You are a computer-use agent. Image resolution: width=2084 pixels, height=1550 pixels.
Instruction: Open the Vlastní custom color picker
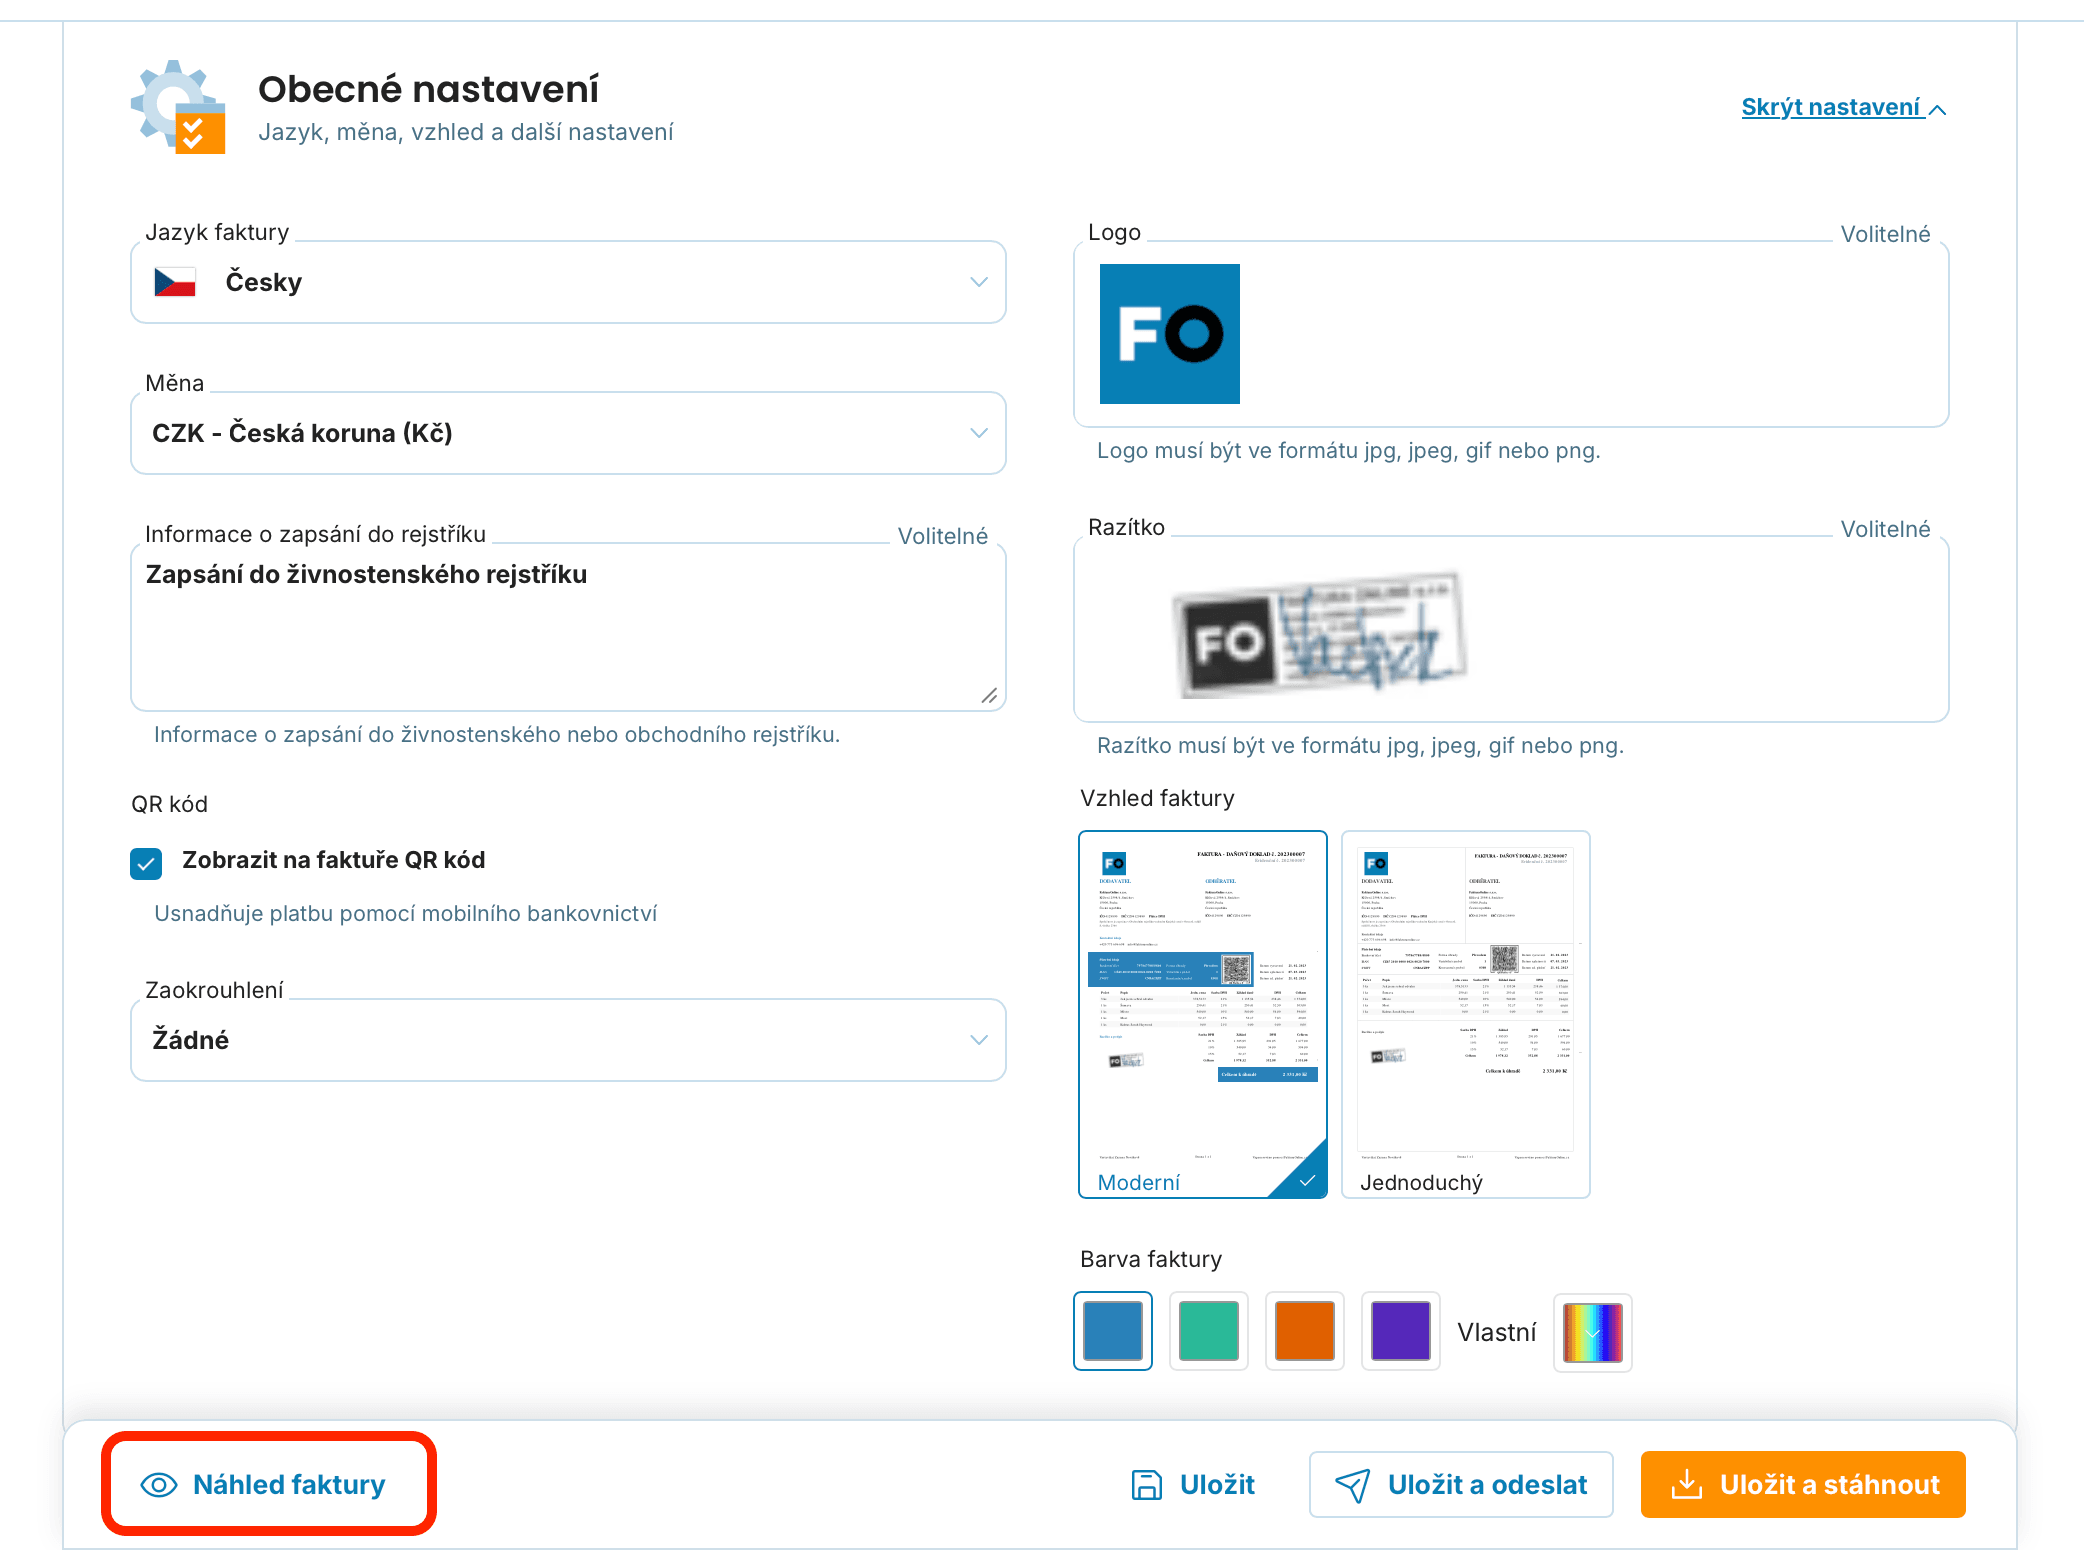1592,1332
